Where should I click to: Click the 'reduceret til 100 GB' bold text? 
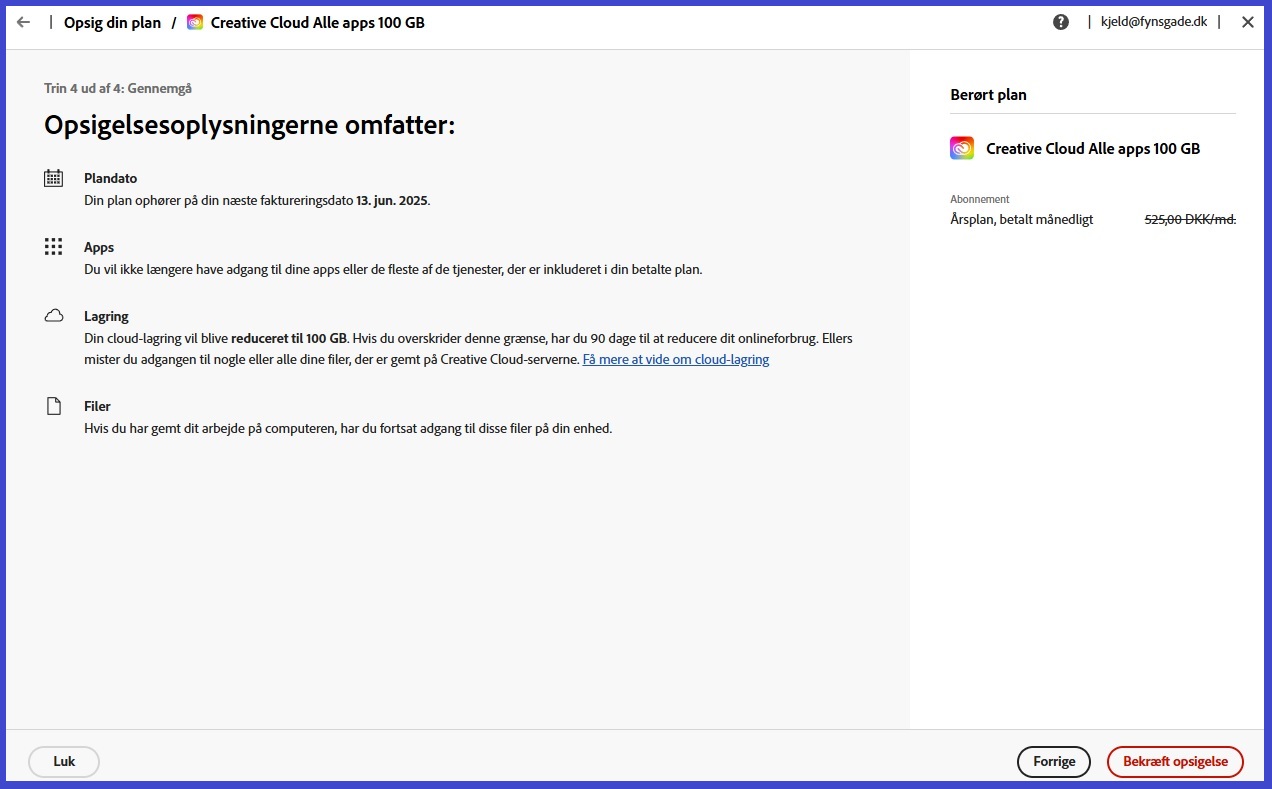pos(289,338)
